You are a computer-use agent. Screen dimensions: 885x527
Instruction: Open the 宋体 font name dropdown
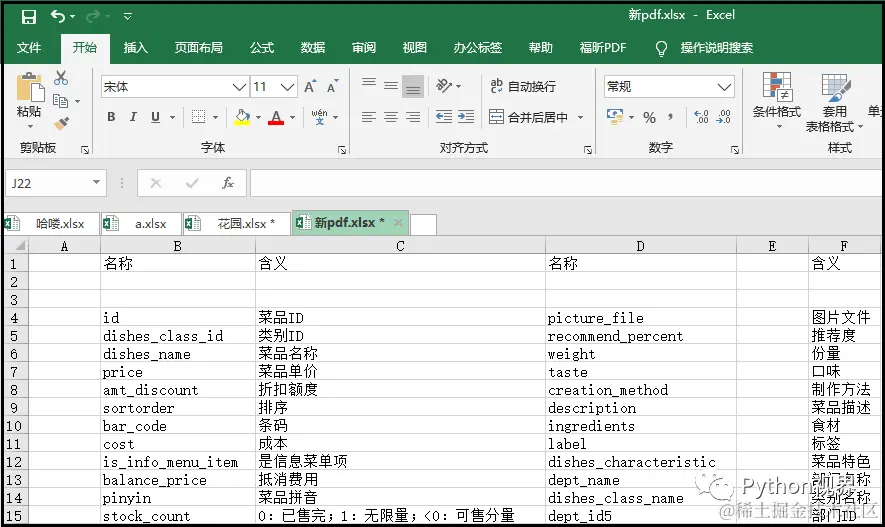point(239,87)
